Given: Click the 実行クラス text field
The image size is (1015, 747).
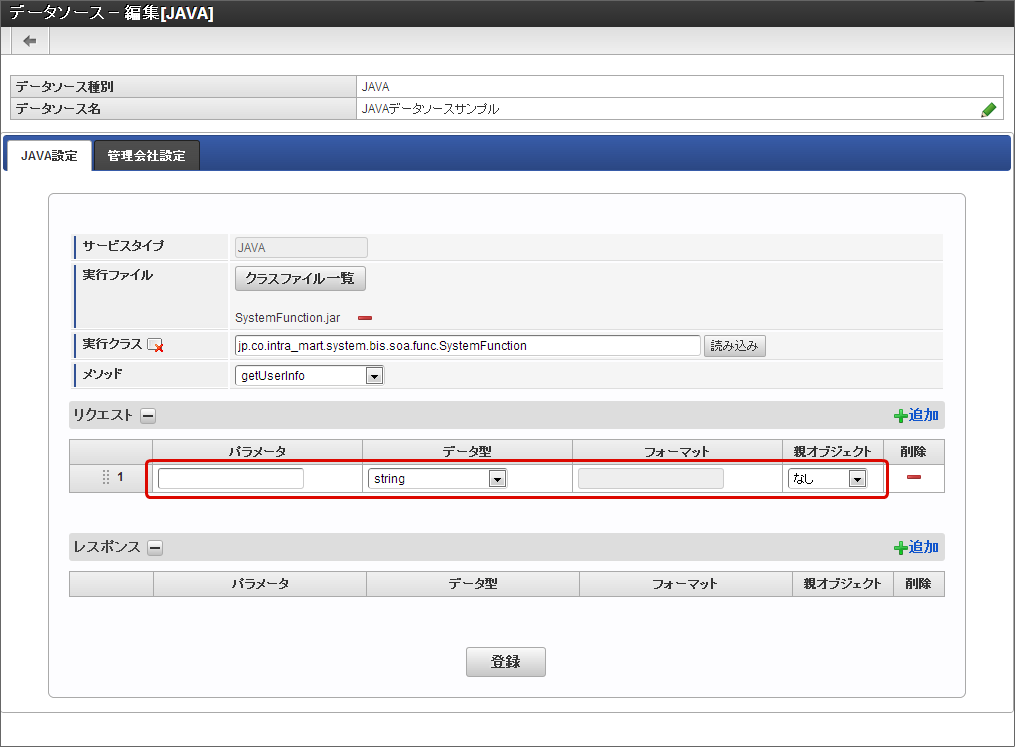Looking at the screenshot, I should coord(467,346).
